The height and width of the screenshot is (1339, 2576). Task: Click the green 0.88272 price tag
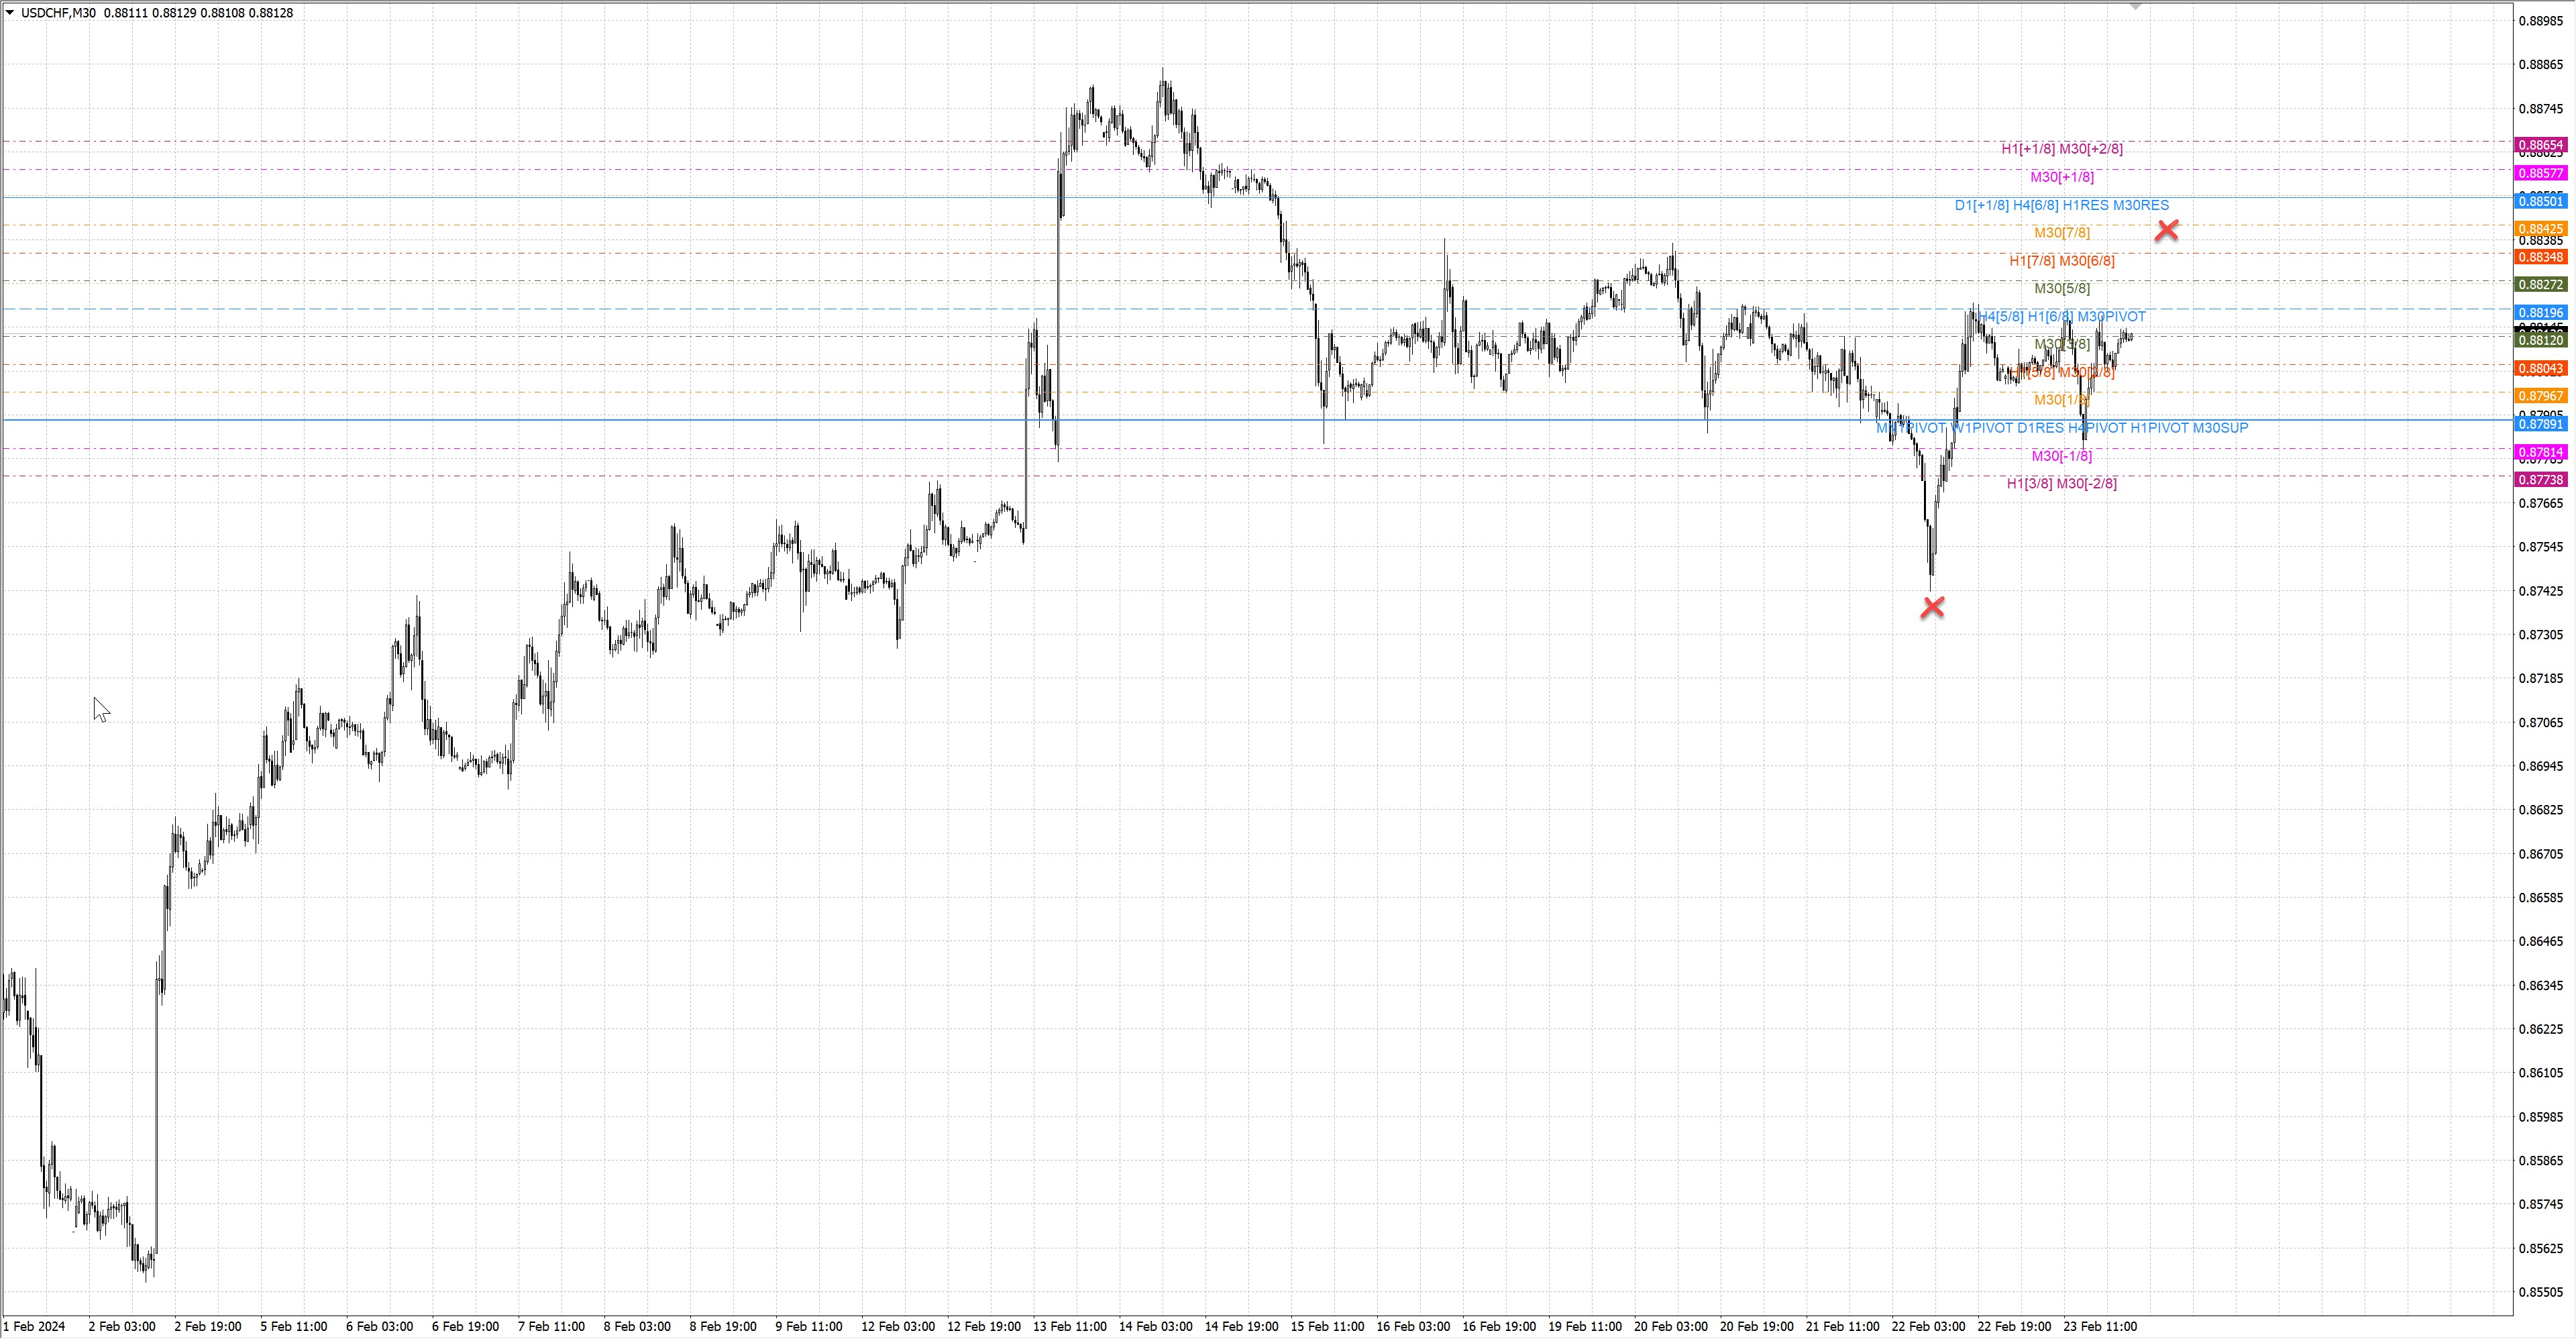click(2540, 285)
